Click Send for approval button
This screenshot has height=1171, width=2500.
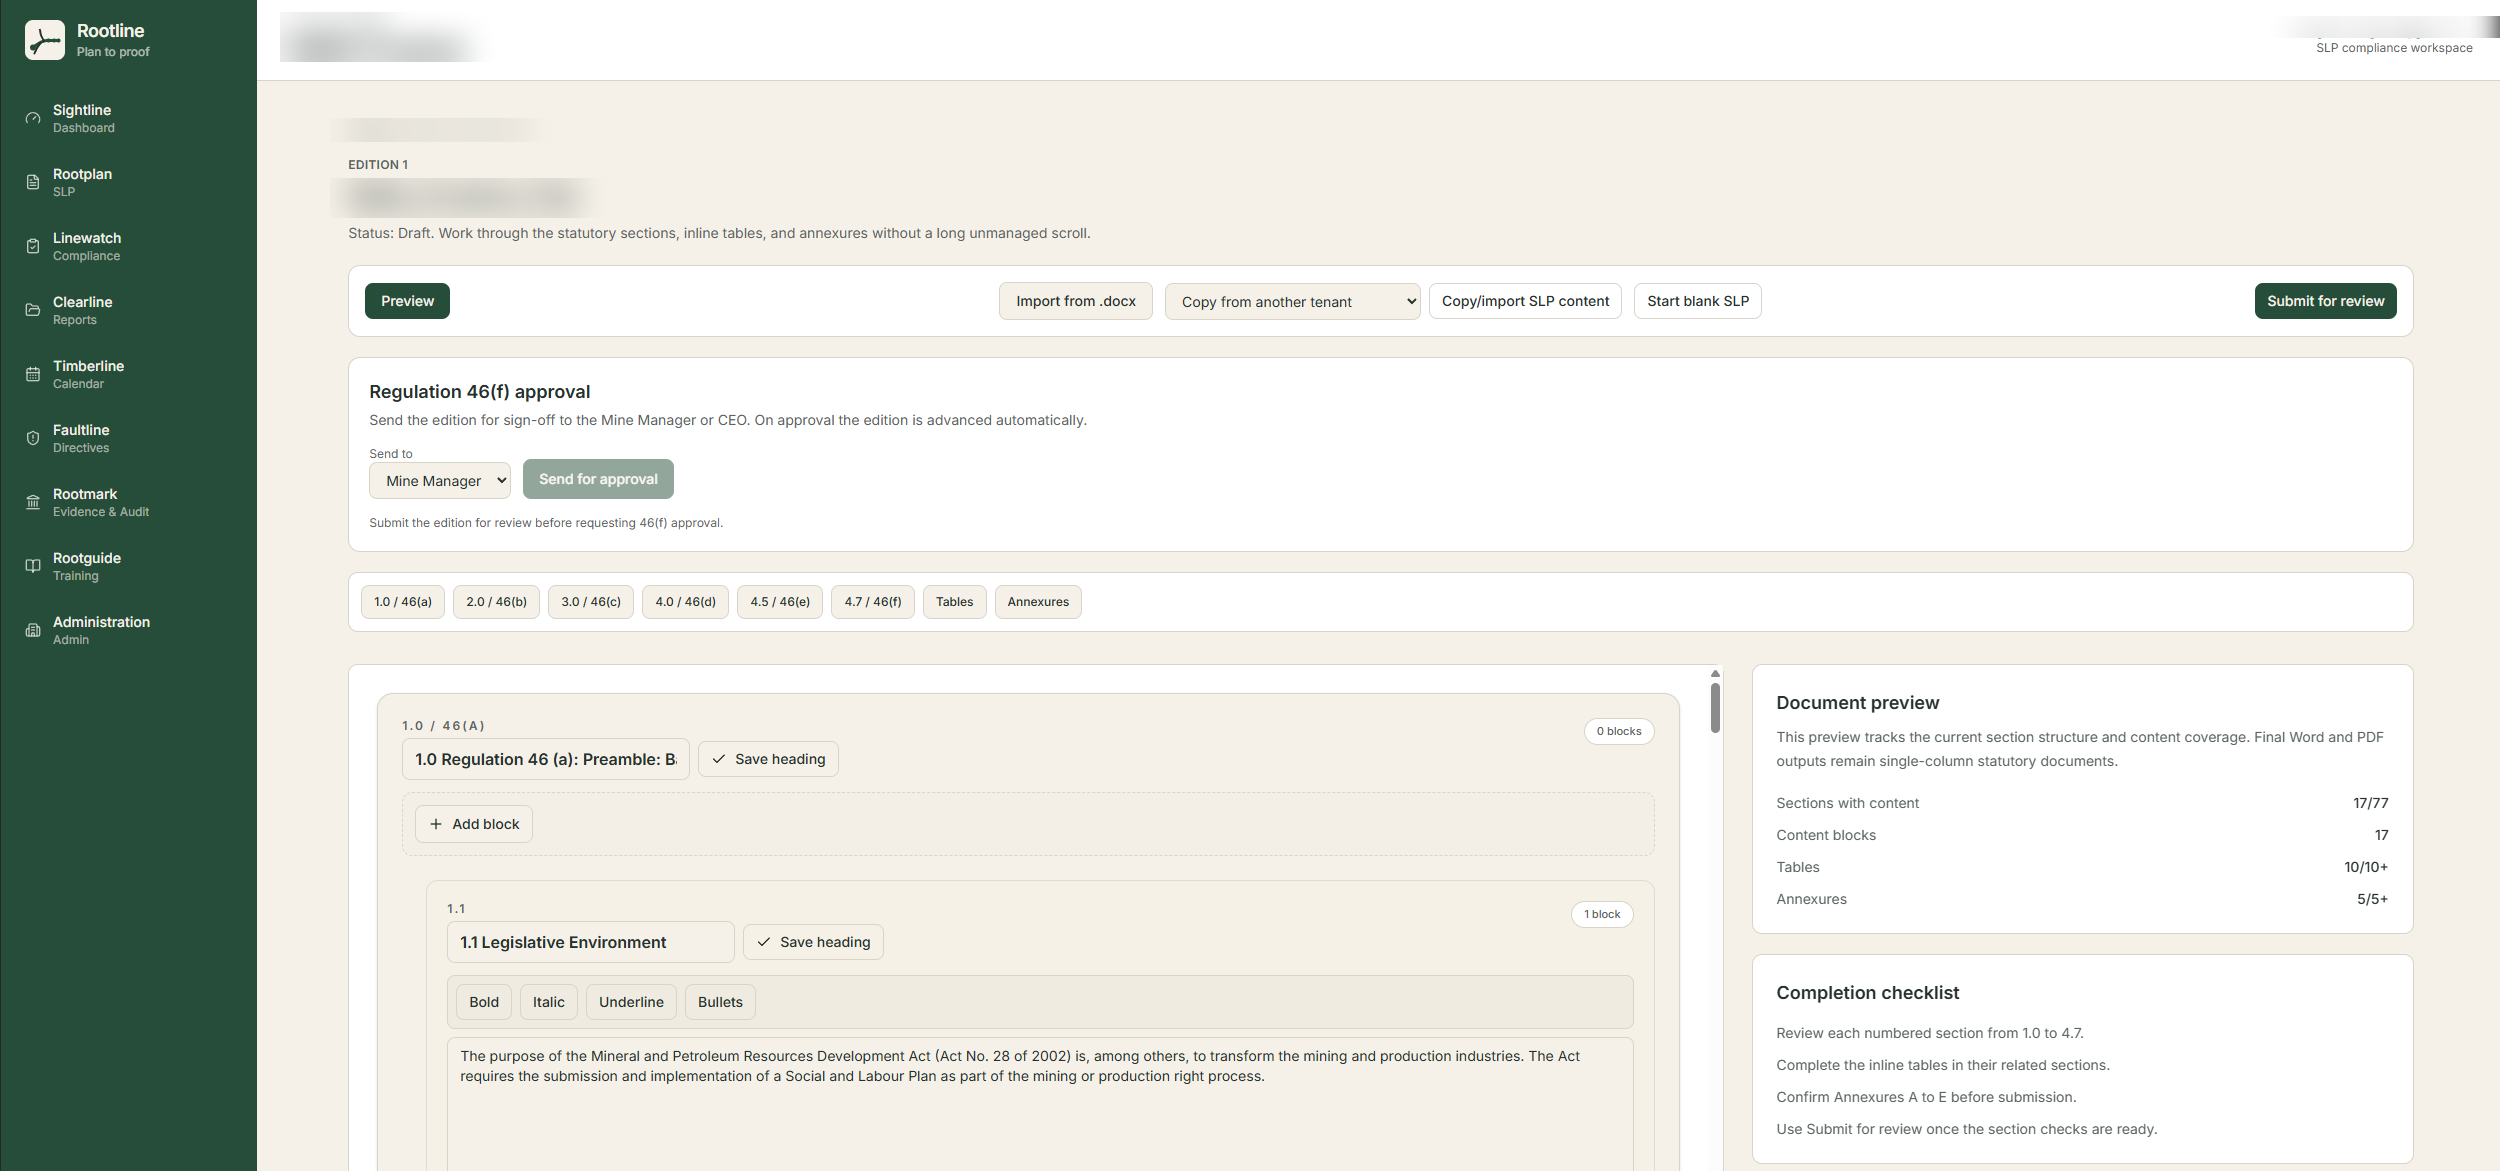(x=598, y=479)
